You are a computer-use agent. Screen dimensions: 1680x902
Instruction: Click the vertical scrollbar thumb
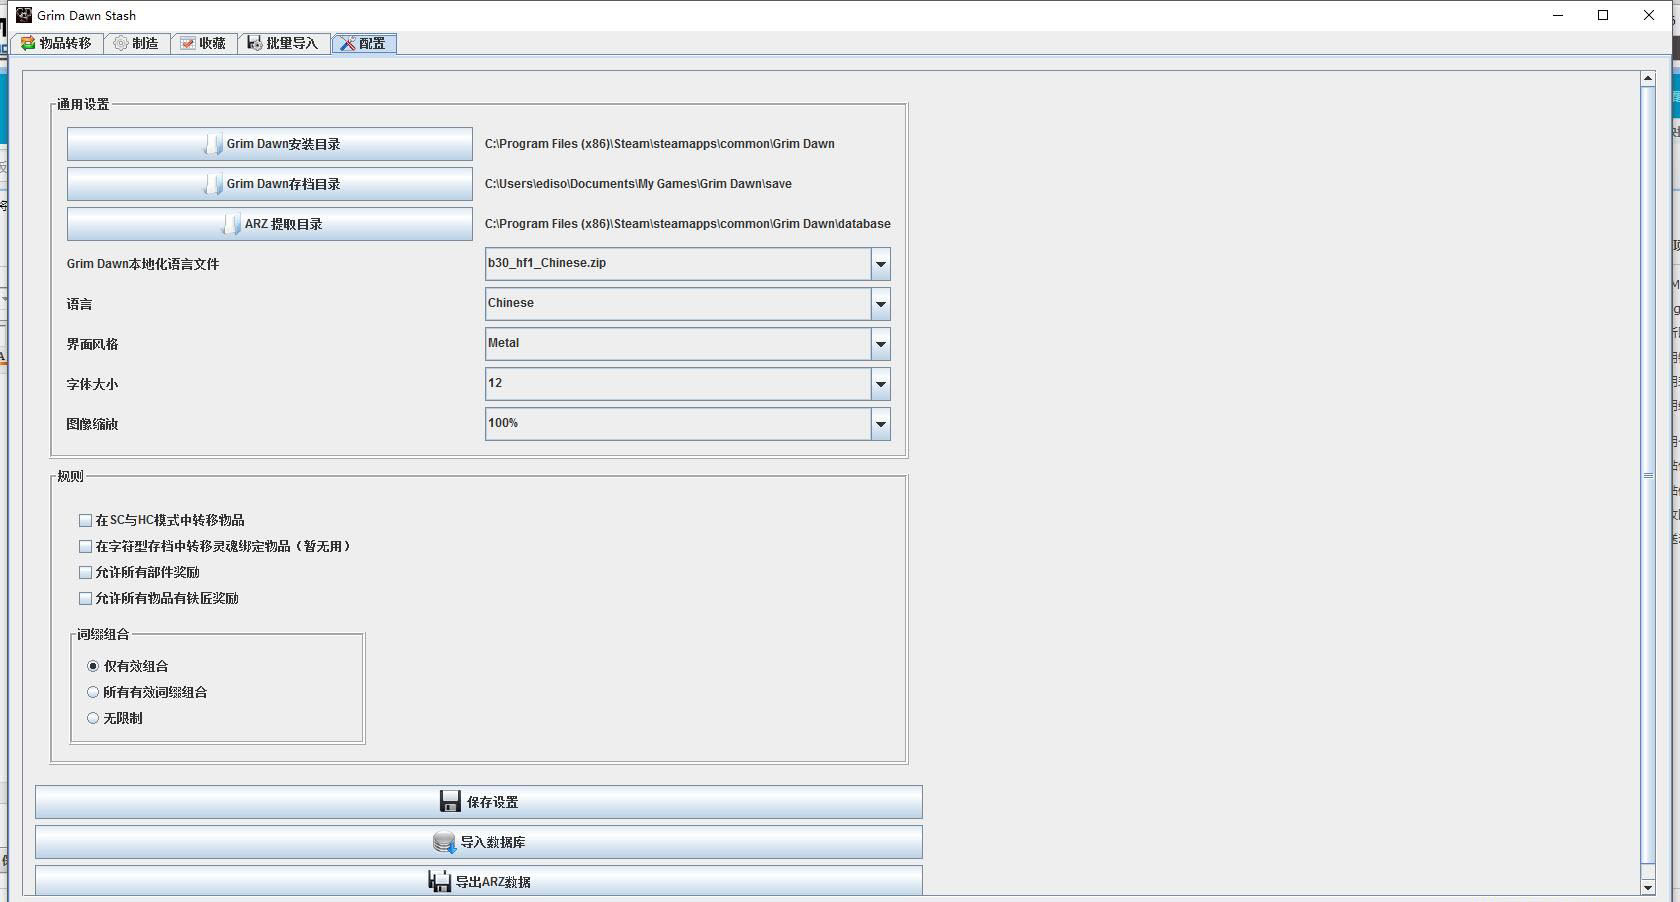(x=1648, y=475)
